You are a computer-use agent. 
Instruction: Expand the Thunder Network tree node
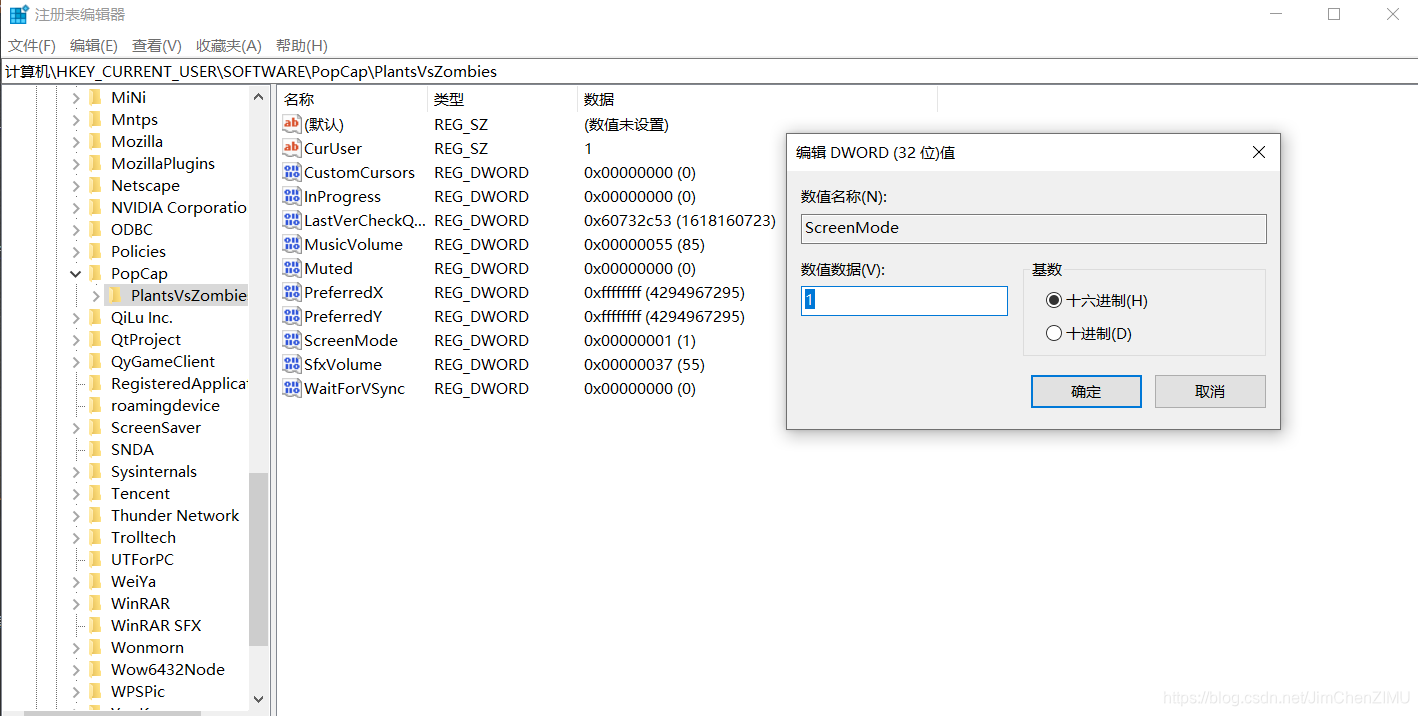[76, 515]
